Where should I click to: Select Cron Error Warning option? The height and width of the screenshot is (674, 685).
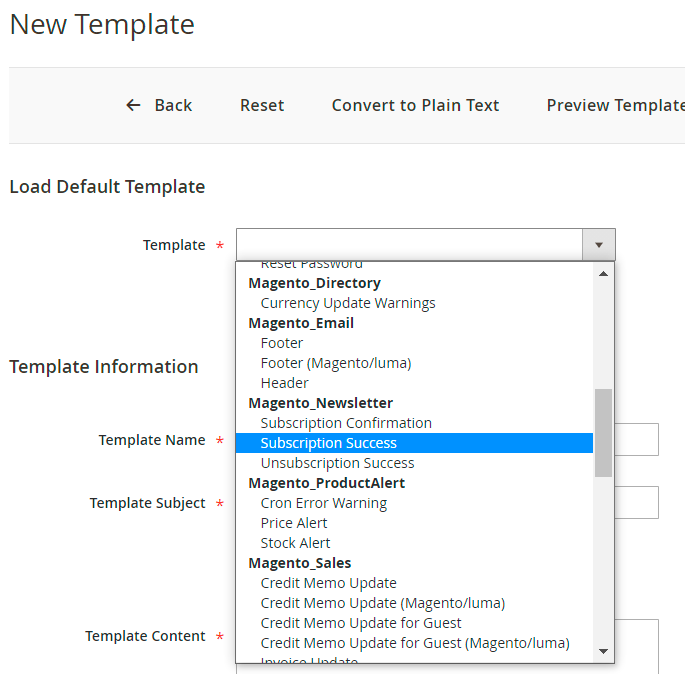pyautogui.click(x=324, y=503)
